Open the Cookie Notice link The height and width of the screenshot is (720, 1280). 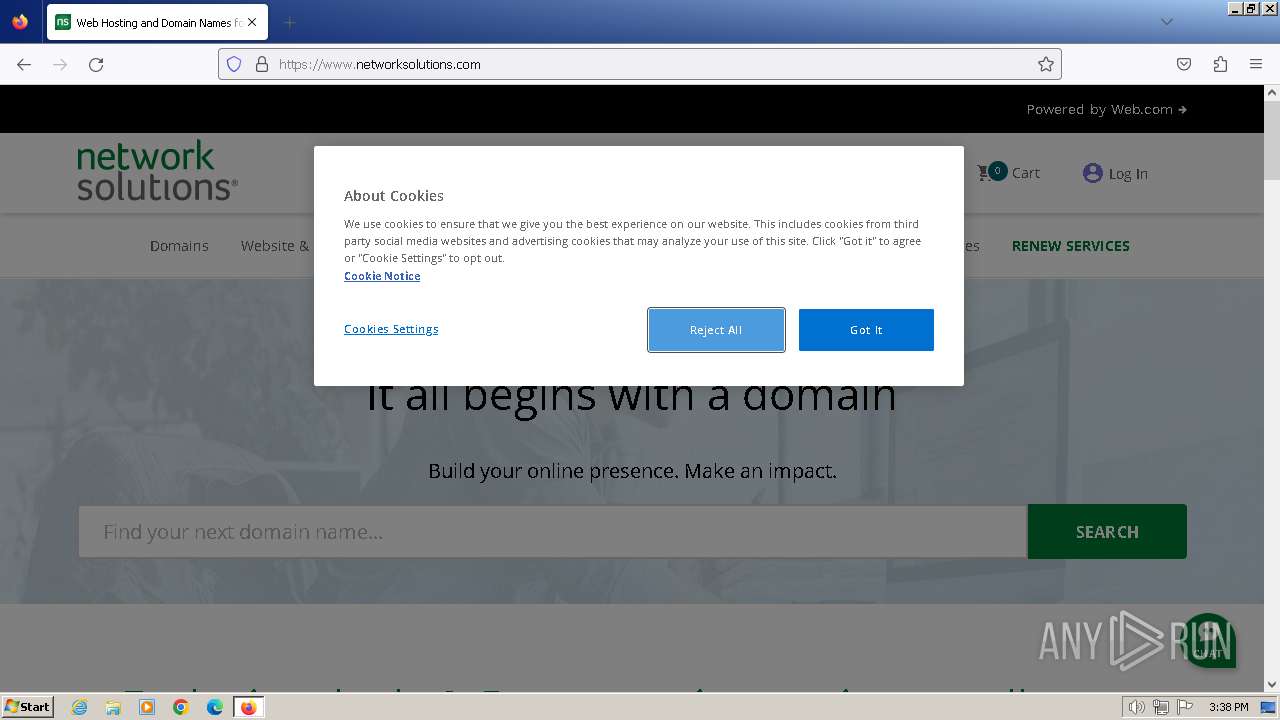(382, 276)
